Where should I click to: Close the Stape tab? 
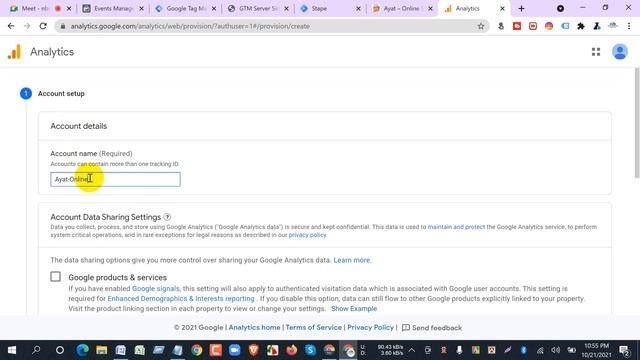358,8
